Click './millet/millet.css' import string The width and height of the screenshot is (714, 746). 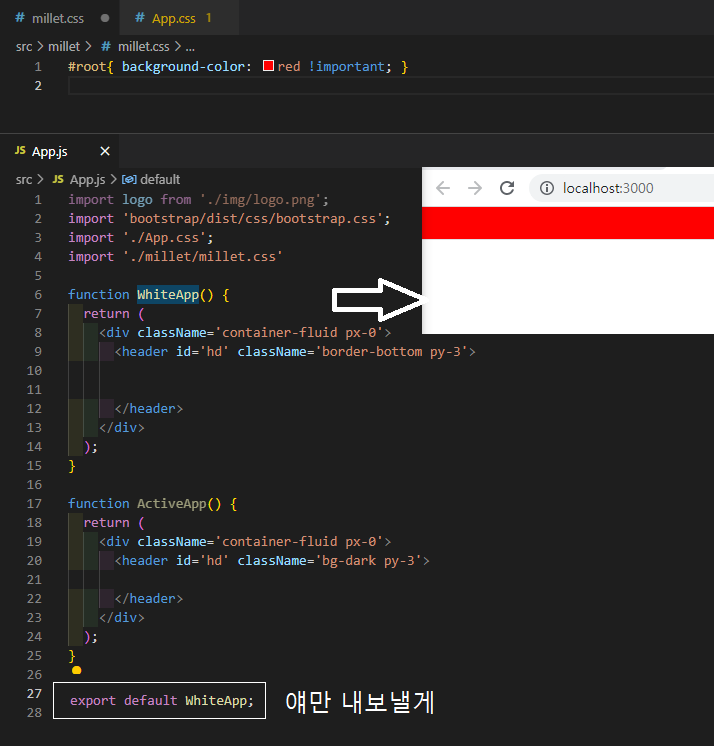click(203, 256)
